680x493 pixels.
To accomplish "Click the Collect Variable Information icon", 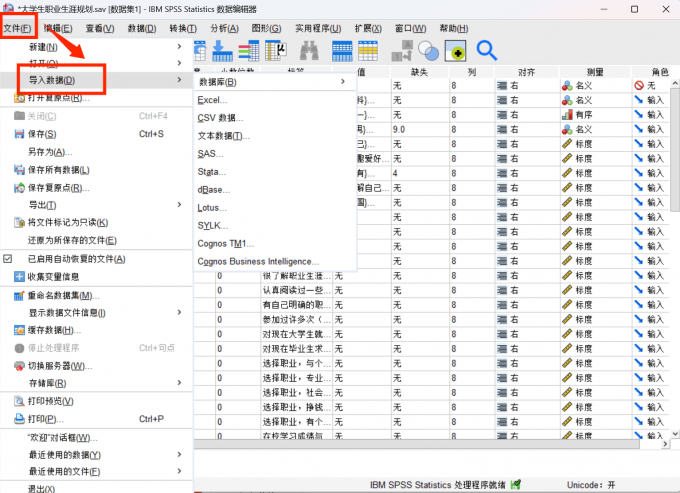I will coord(19,277).
